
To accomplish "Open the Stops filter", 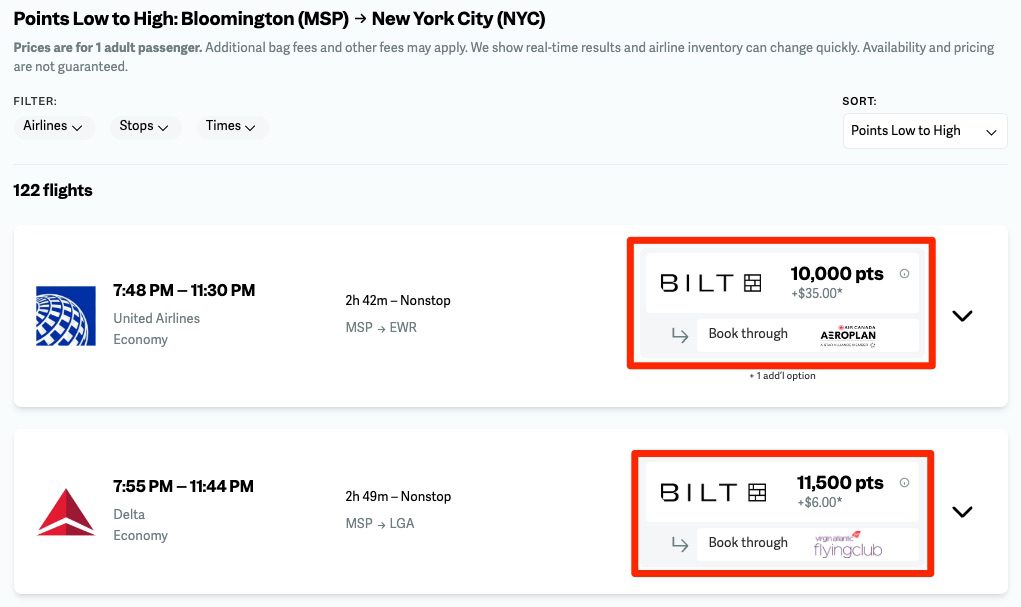I will click(x=144, y=126).
